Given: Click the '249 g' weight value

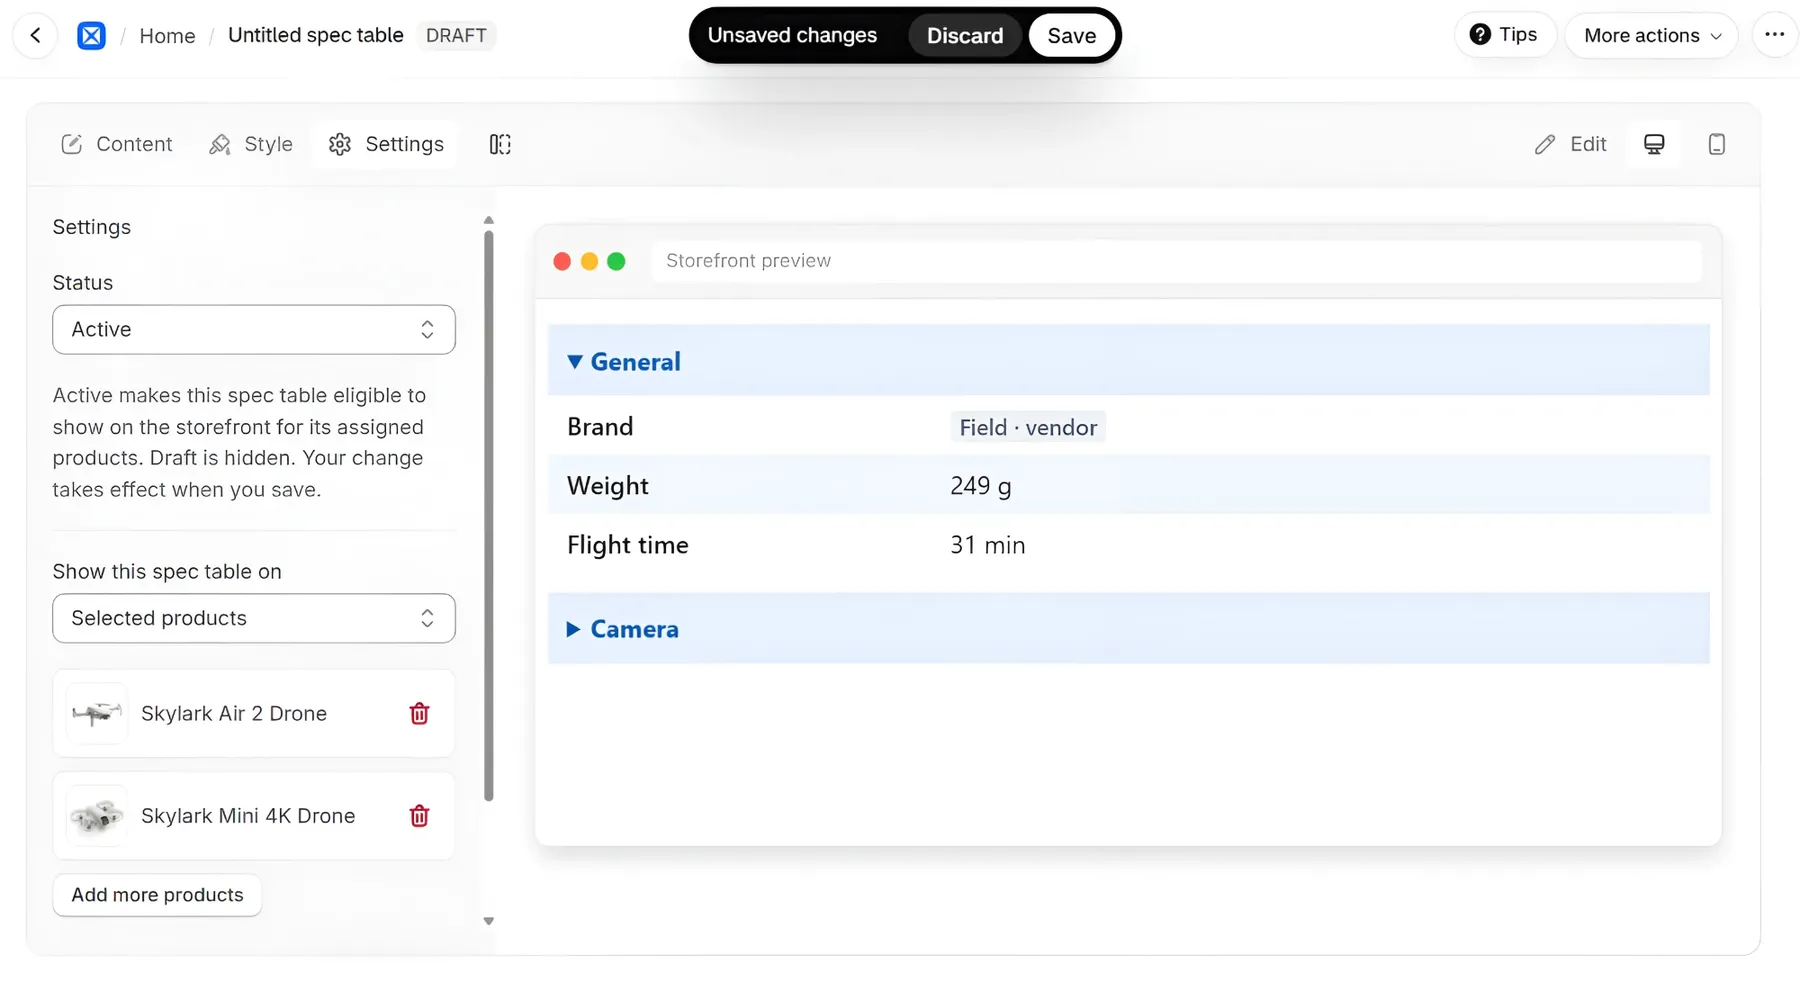Looking at the screenshot, I should coord(981,486).
